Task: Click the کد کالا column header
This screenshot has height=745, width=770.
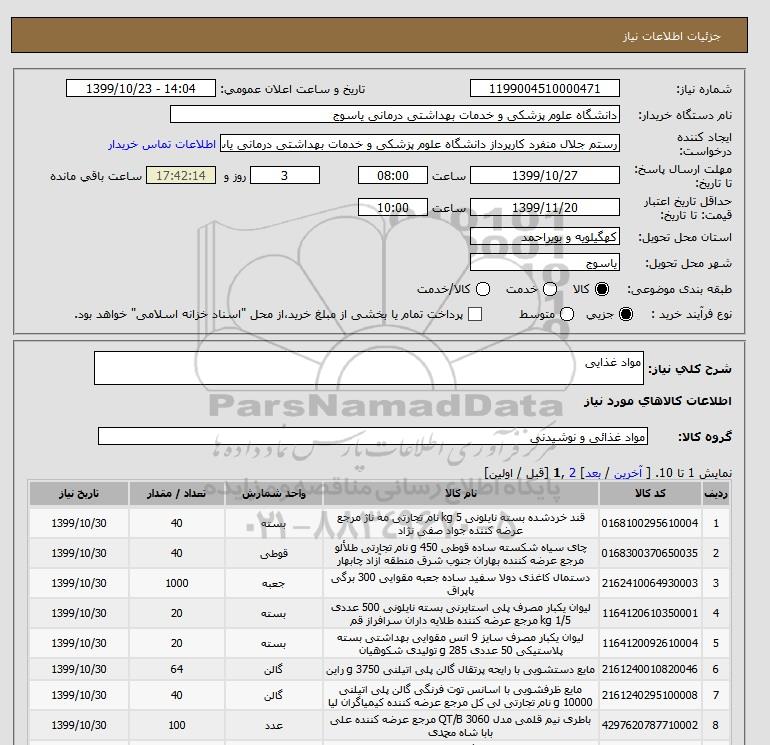Action: click(650, 494)
